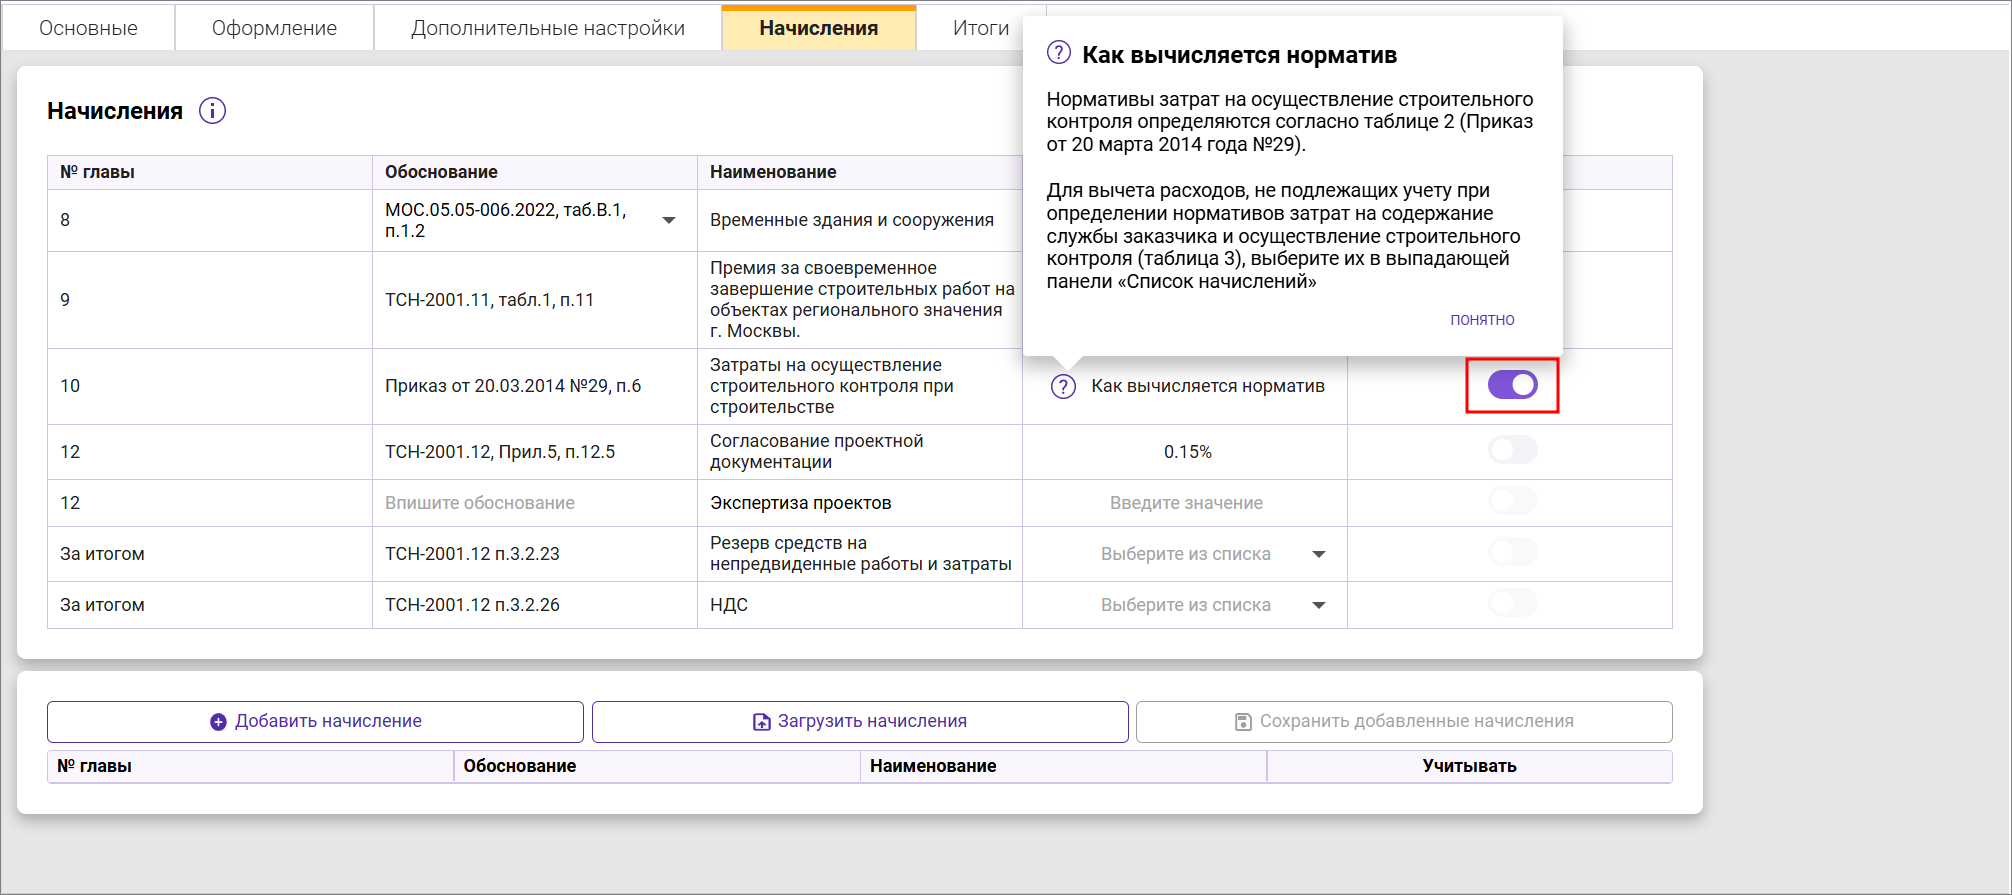Image resolution: width=2012 pixels, height=895 pixels.
Task: Click Согласование проектной документации name cell
Action: tap(860, 452)
